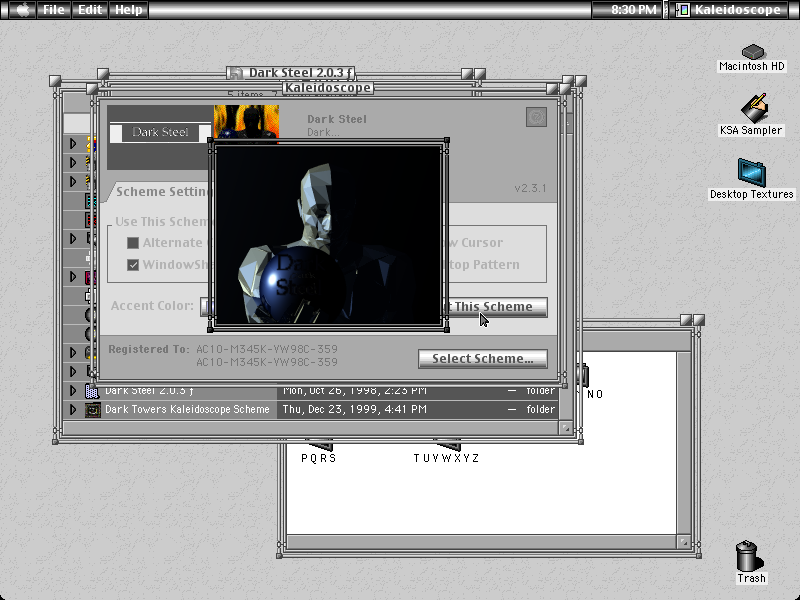
Task: Toggle the option label ending in 'Cursor'
Action: (476, 243)
